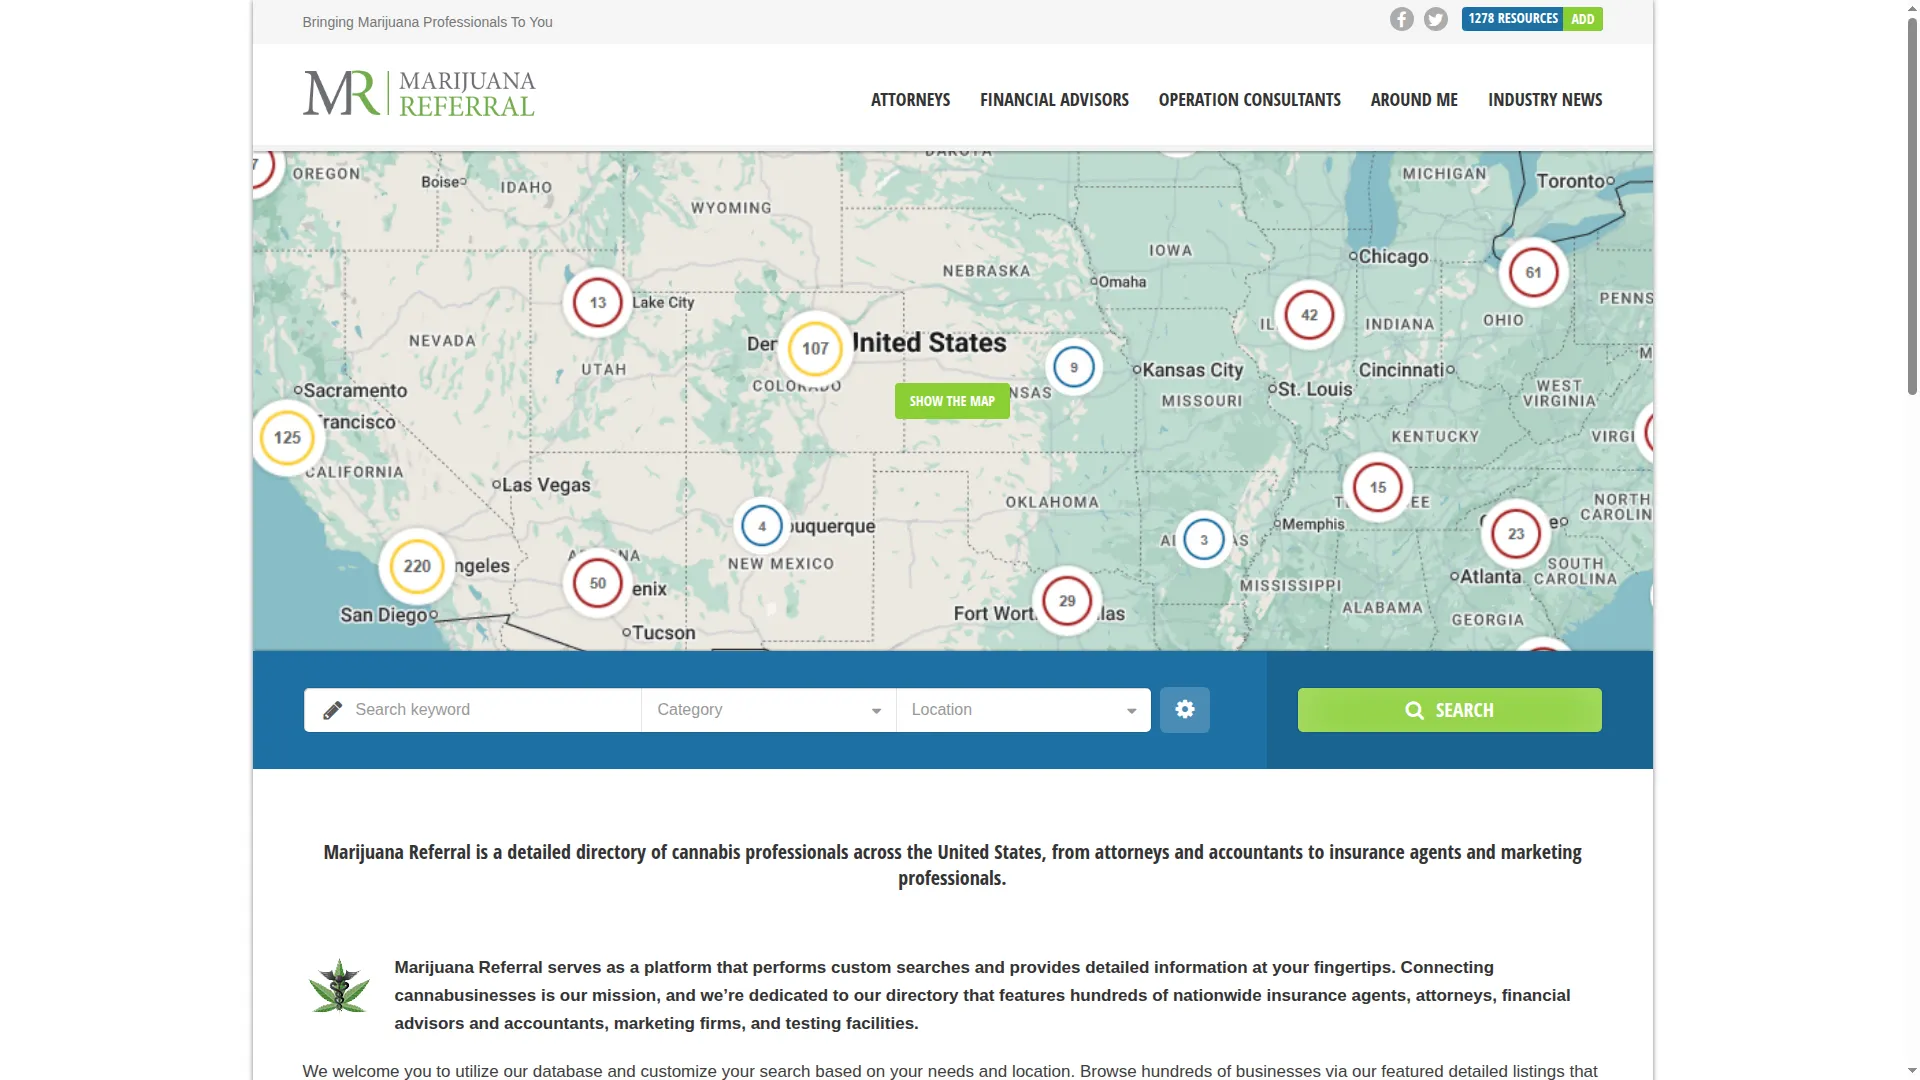Open the Facebook social icon
This screenshot has height=1080, width=1920.
click(1401, 19)
